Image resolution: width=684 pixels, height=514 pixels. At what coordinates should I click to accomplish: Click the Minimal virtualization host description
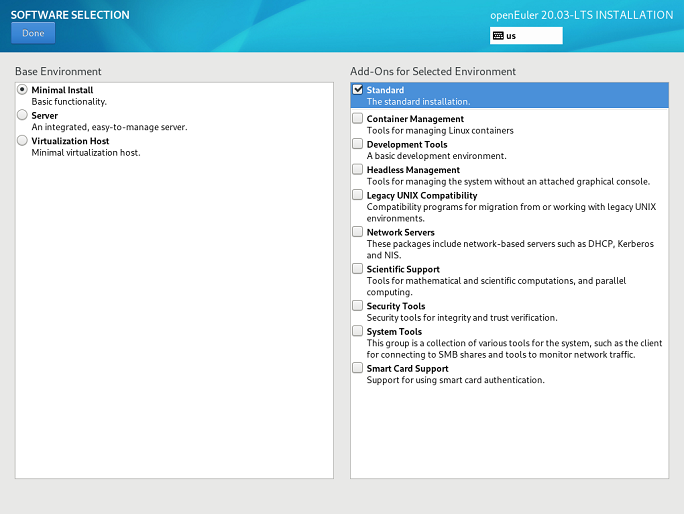pos(86,153)
